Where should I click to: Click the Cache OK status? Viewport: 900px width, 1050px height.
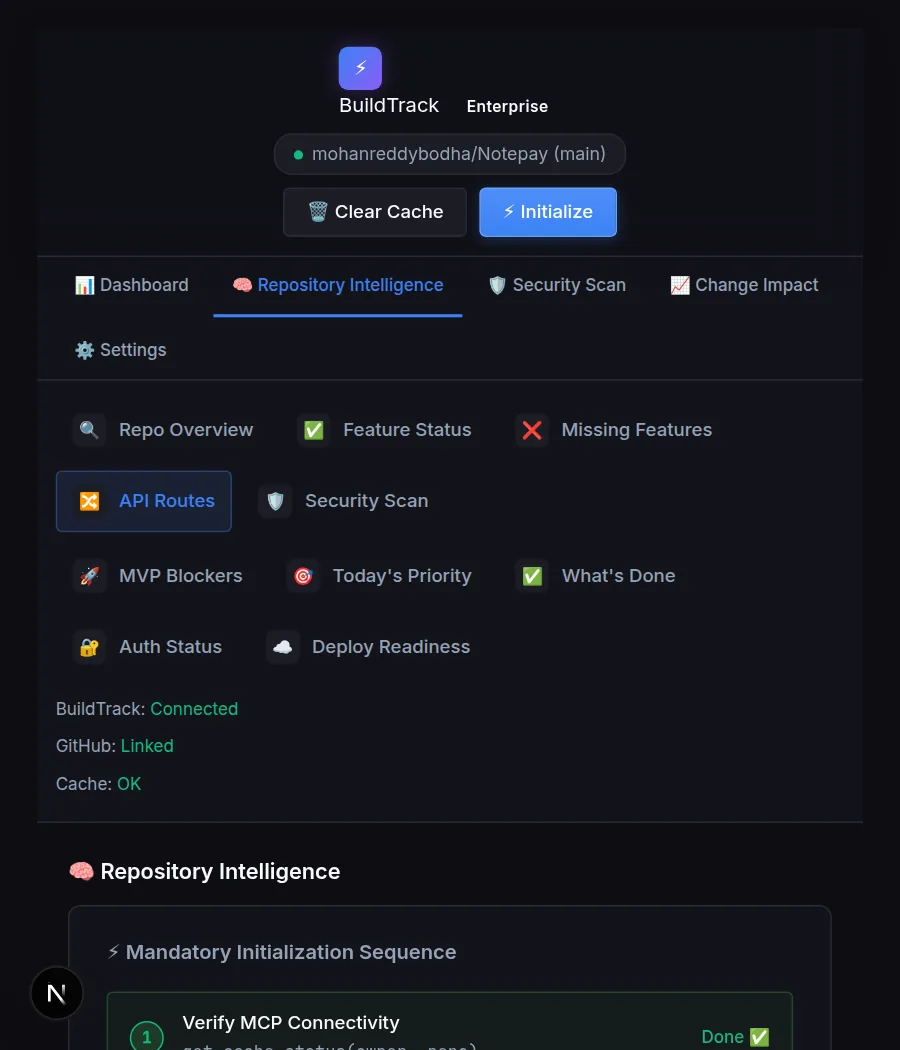coord(98,784)
